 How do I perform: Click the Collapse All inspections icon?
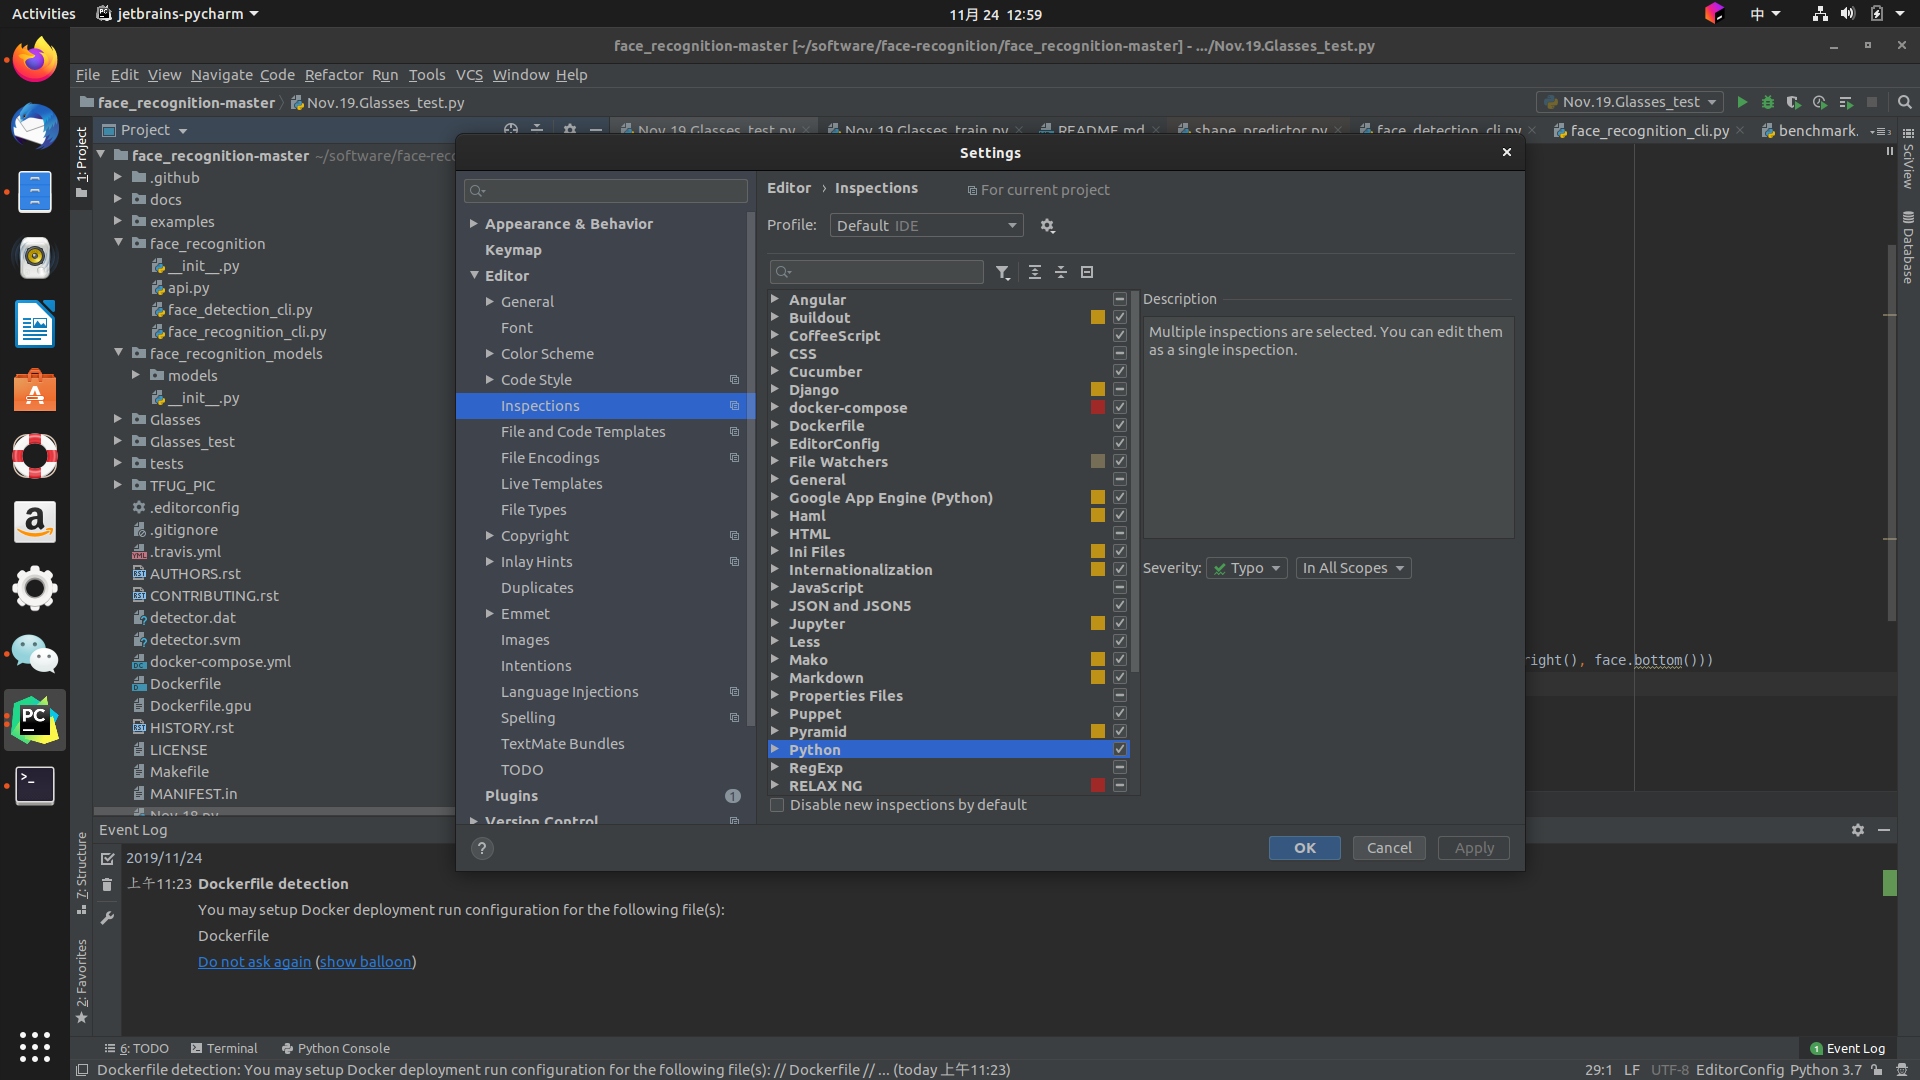click(x=1060, y=272)
